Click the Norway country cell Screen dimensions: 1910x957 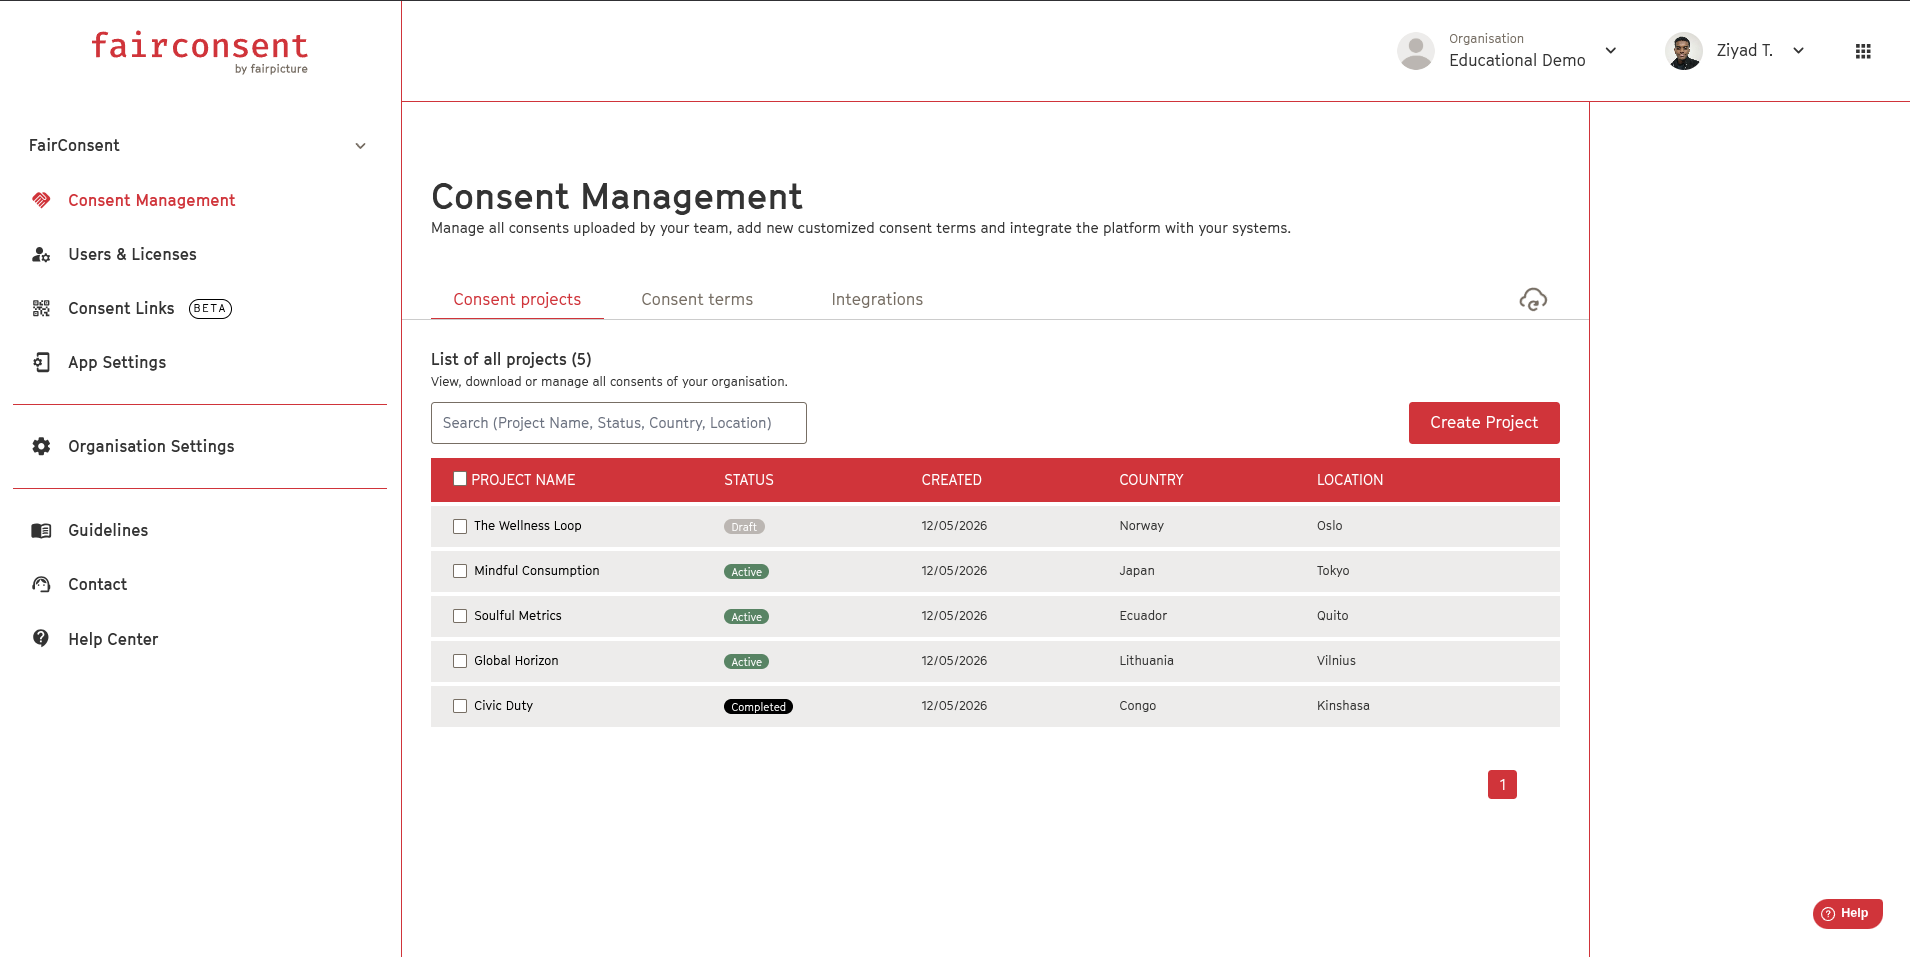click(x=1141, y=526)
